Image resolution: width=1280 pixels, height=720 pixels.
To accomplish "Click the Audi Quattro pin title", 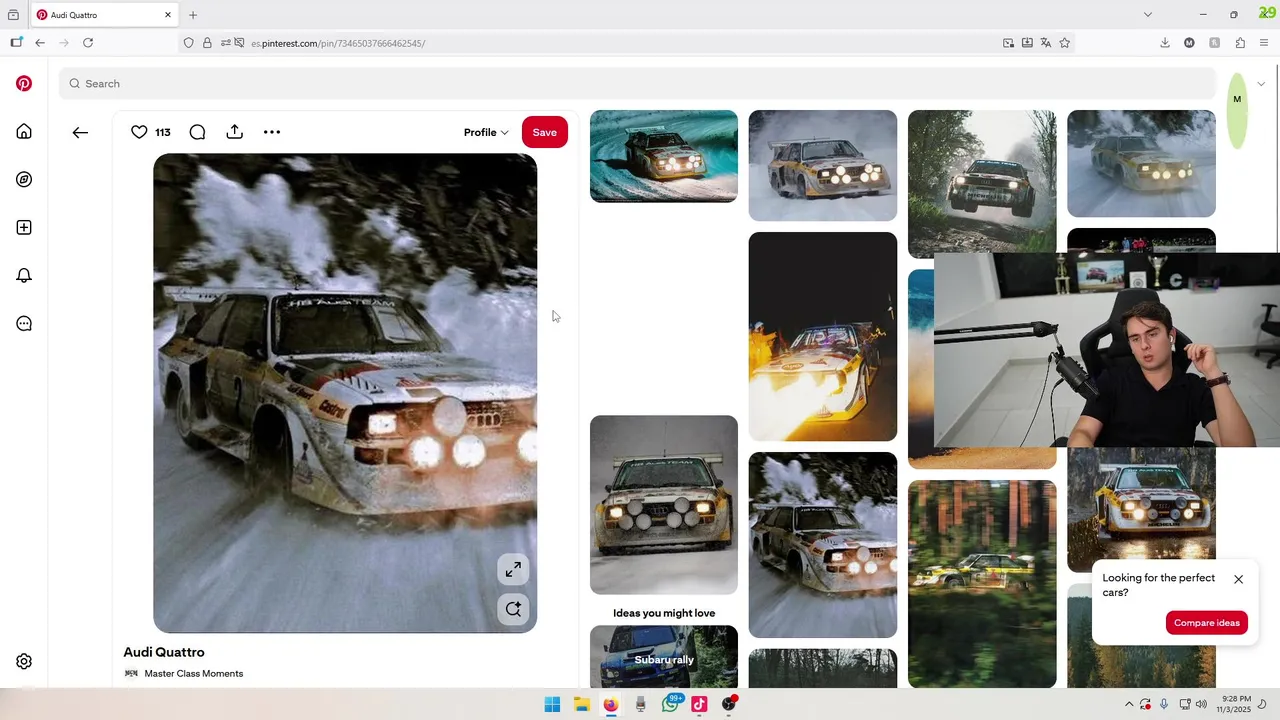I will tap(164, 652).
